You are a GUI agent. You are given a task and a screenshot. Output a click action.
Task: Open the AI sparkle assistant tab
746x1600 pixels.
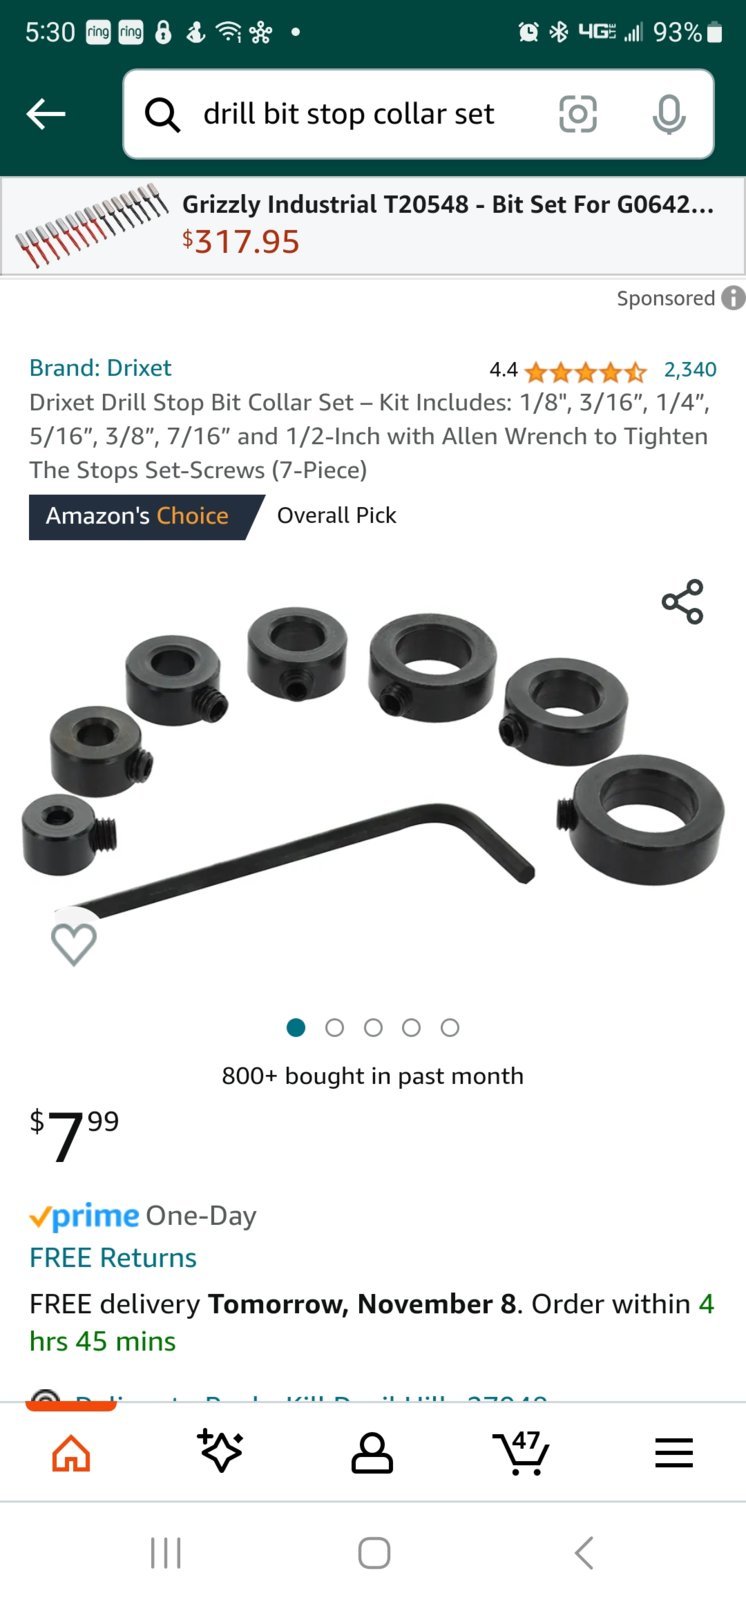click(x=220, y=1451)
